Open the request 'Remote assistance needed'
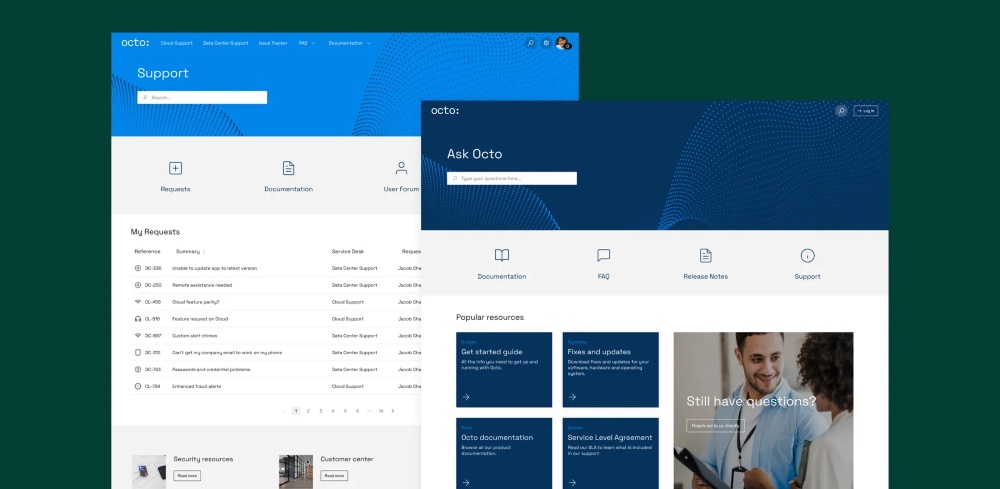 (x=202, y=285)
